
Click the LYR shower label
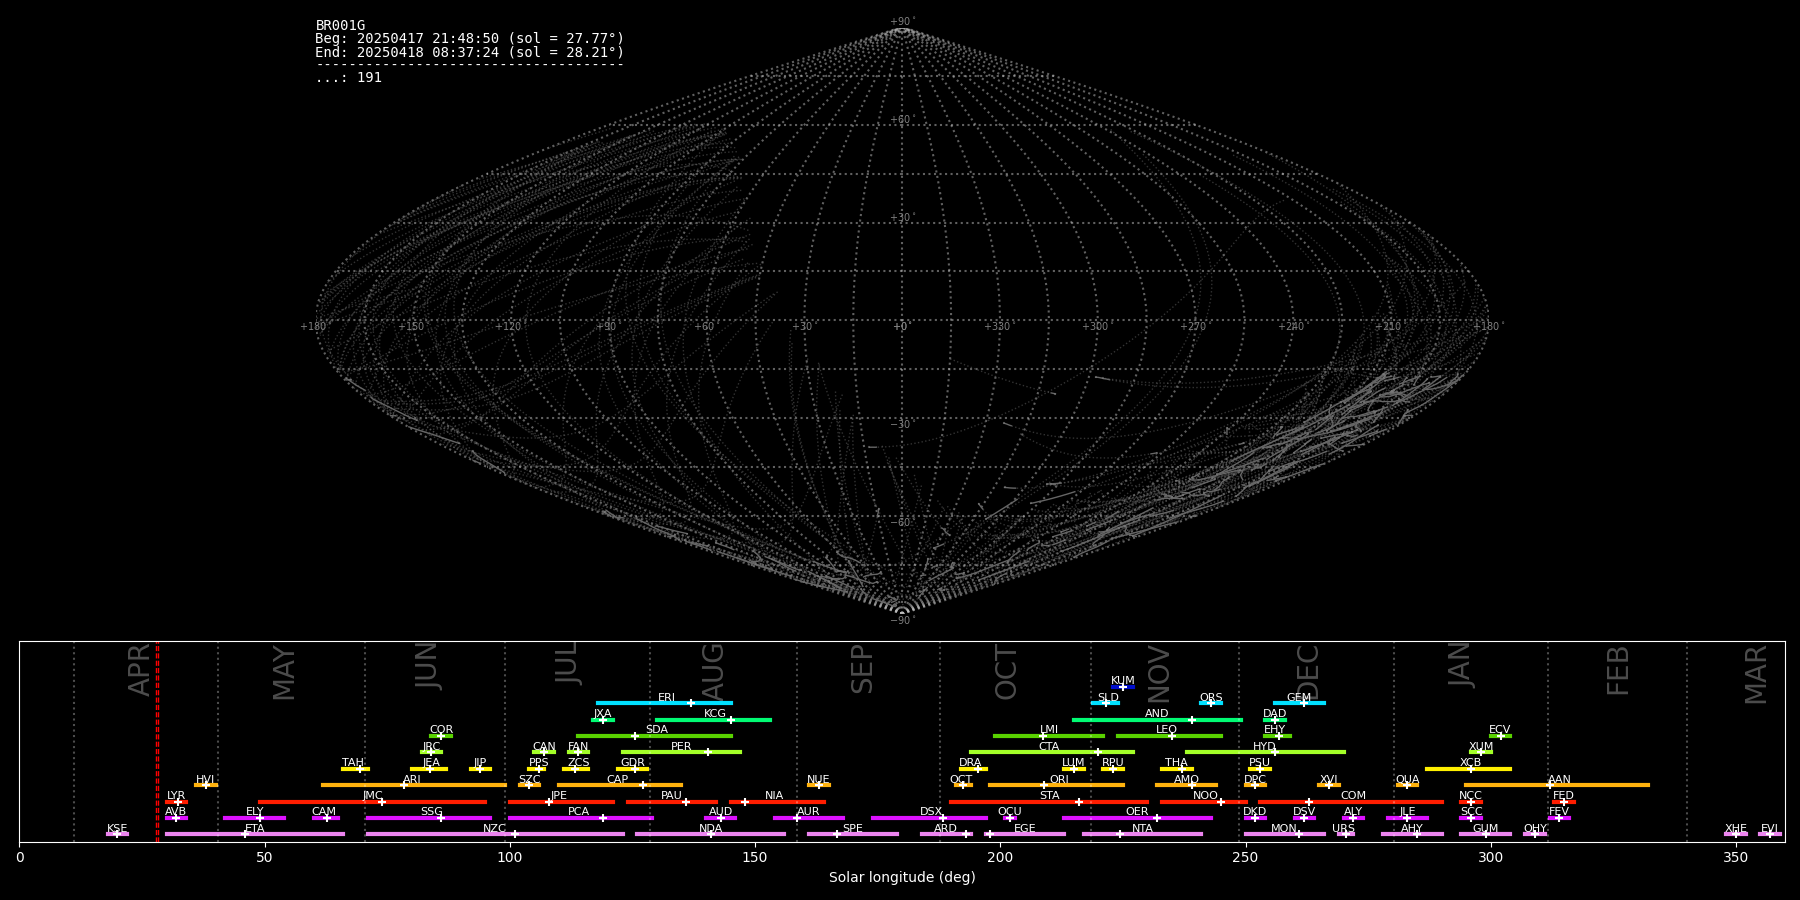(x=176, y=796)
